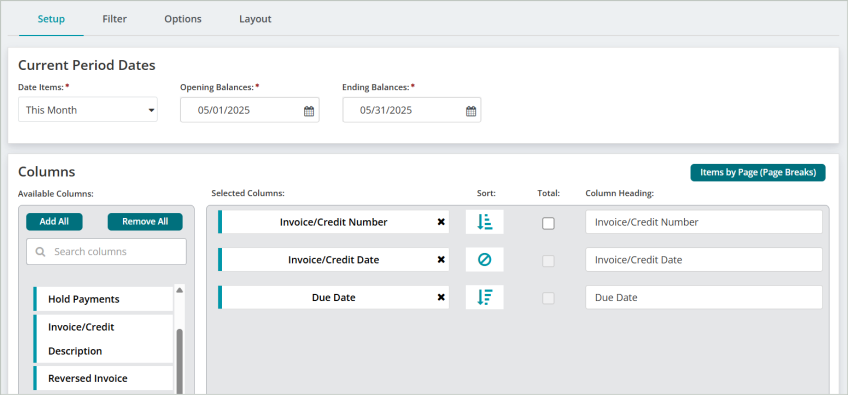Image resolution: width=848 pixels, height=395 pixels.
Task: Switch to the Filter tab
Action: click(x=115, y=19)
